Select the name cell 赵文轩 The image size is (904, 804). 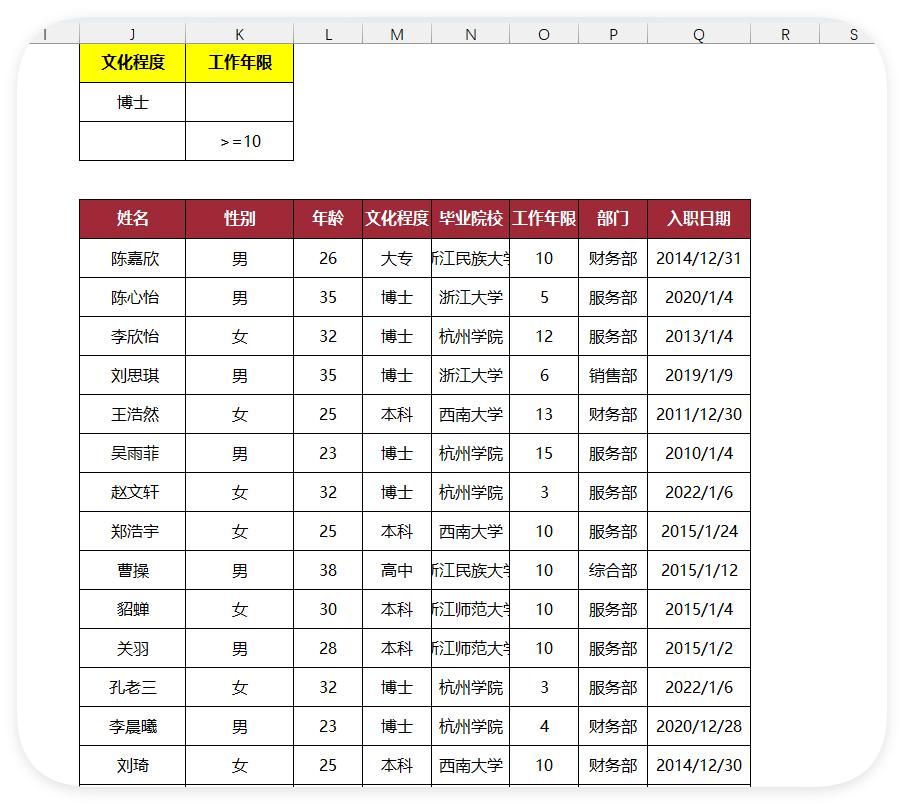click(x=132, y=492)
